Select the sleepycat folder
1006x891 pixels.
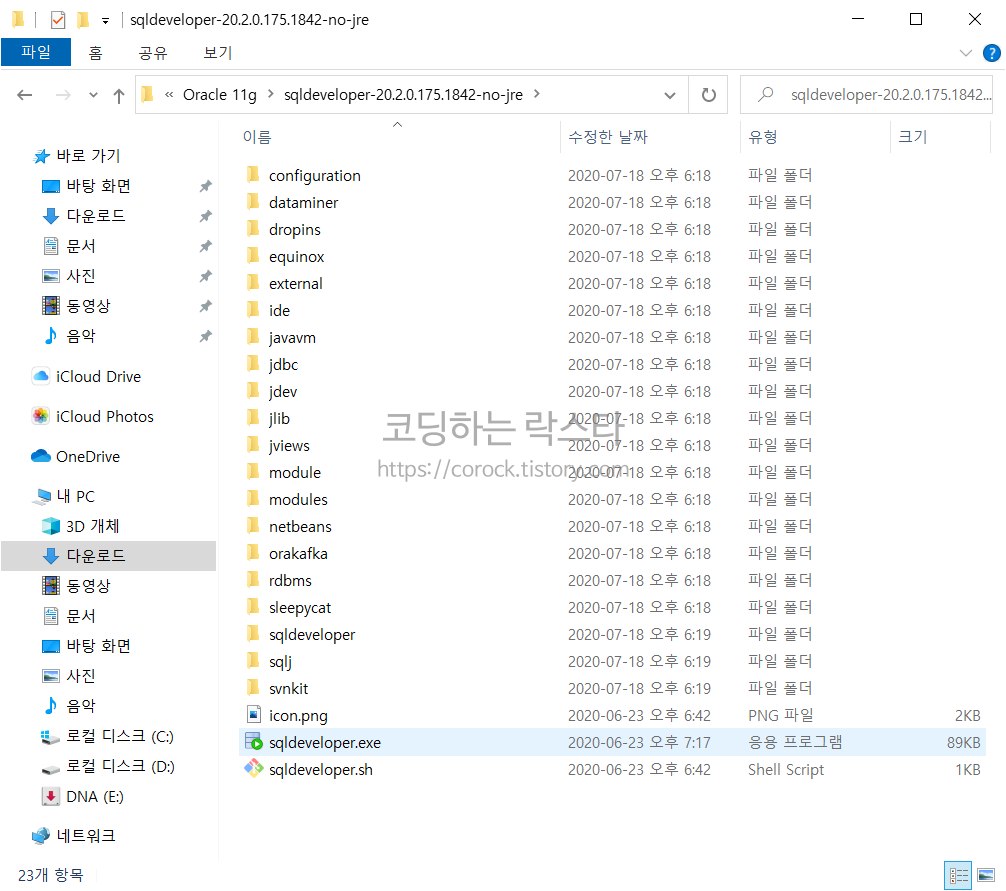pos(300,607)
